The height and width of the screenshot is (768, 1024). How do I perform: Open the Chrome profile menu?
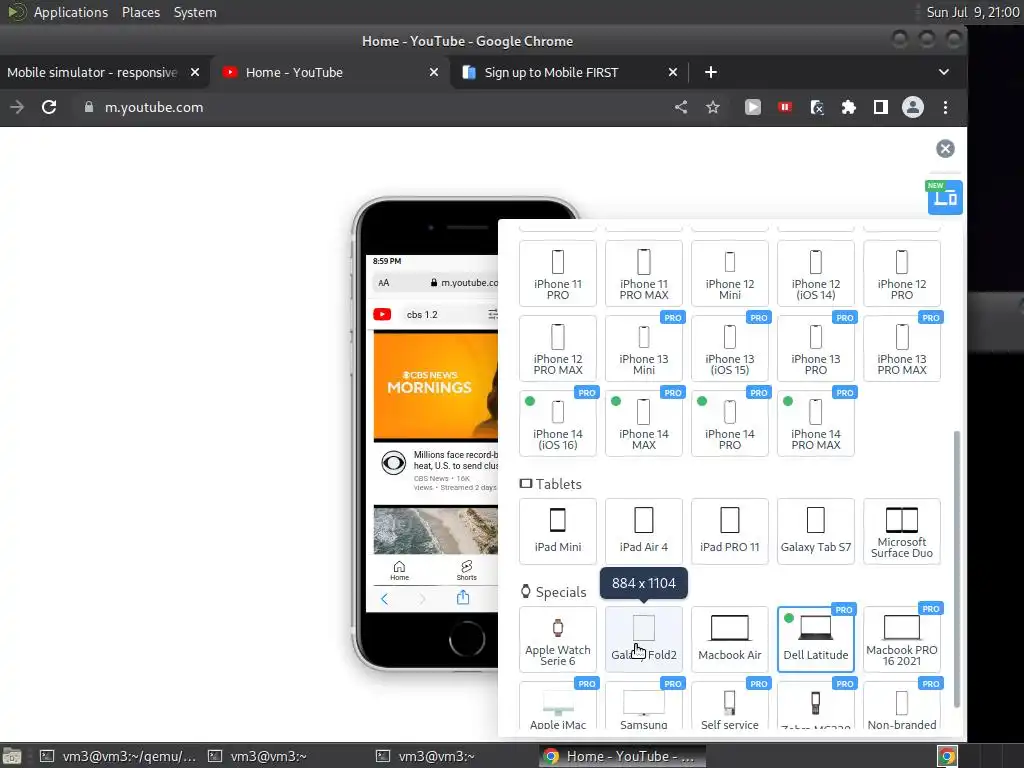coord(912,107)
